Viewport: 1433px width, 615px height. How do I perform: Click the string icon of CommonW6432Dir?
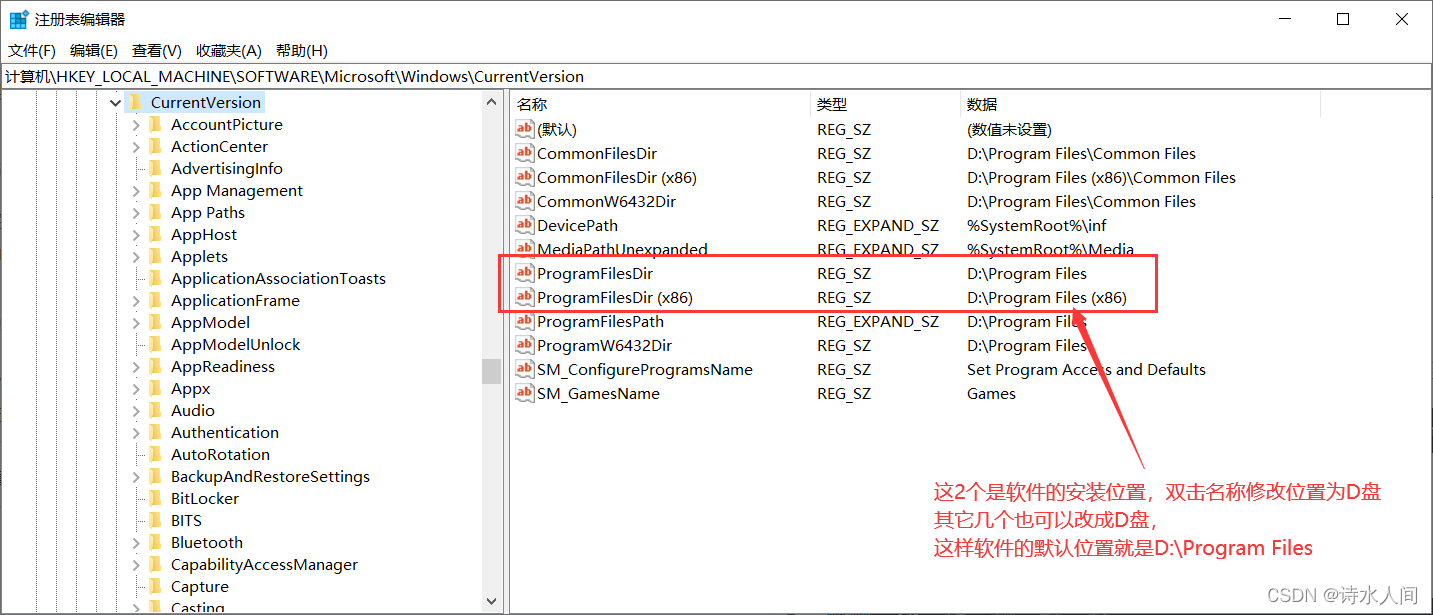pyautogui.click(x=525, y=201)
